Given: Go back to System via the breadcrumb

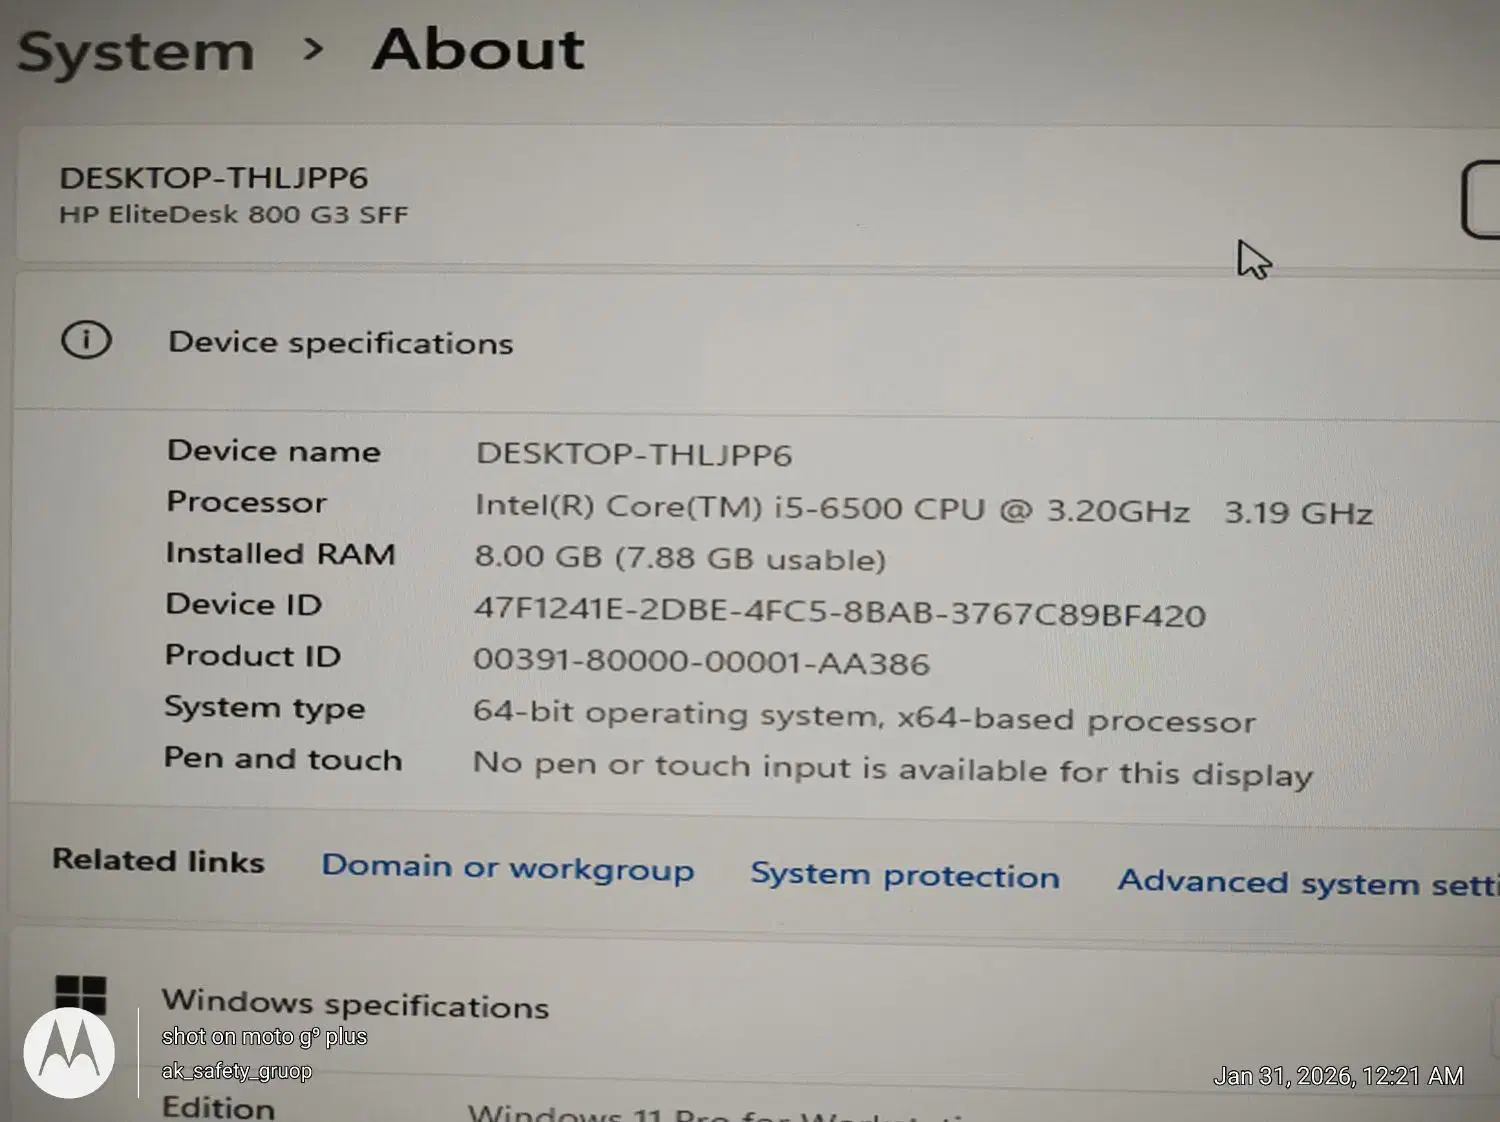Looking at the screenshot, I should click(136, 52).
